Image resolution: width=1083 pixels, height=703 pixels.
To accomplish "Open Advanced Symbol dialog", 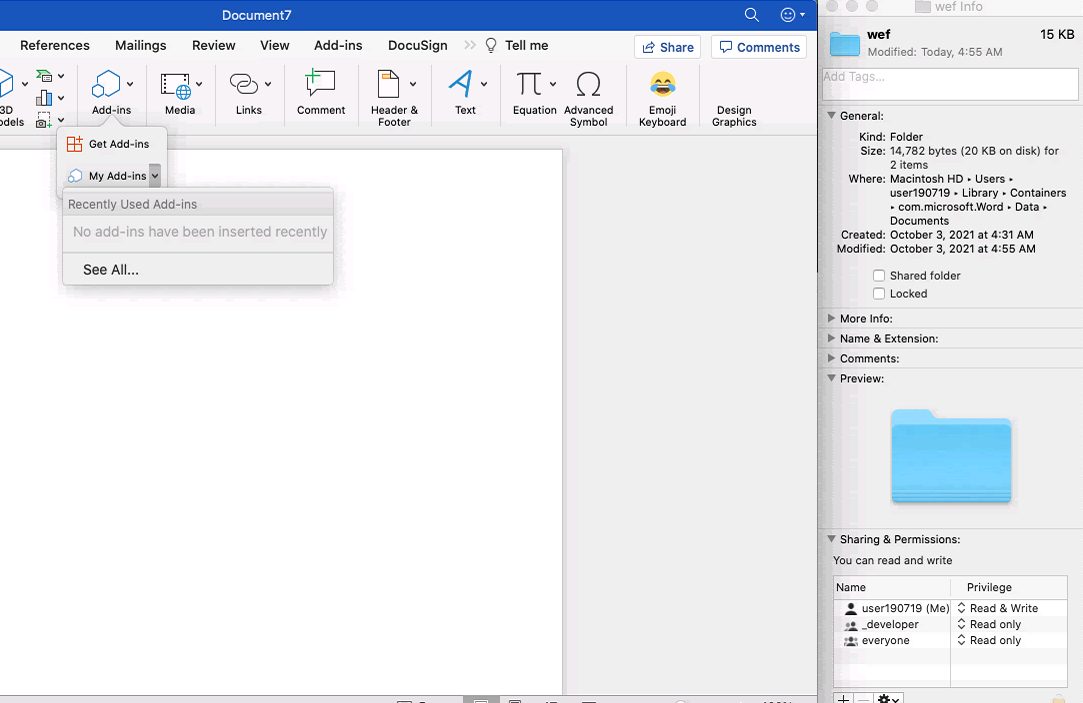I will point(588,95).
